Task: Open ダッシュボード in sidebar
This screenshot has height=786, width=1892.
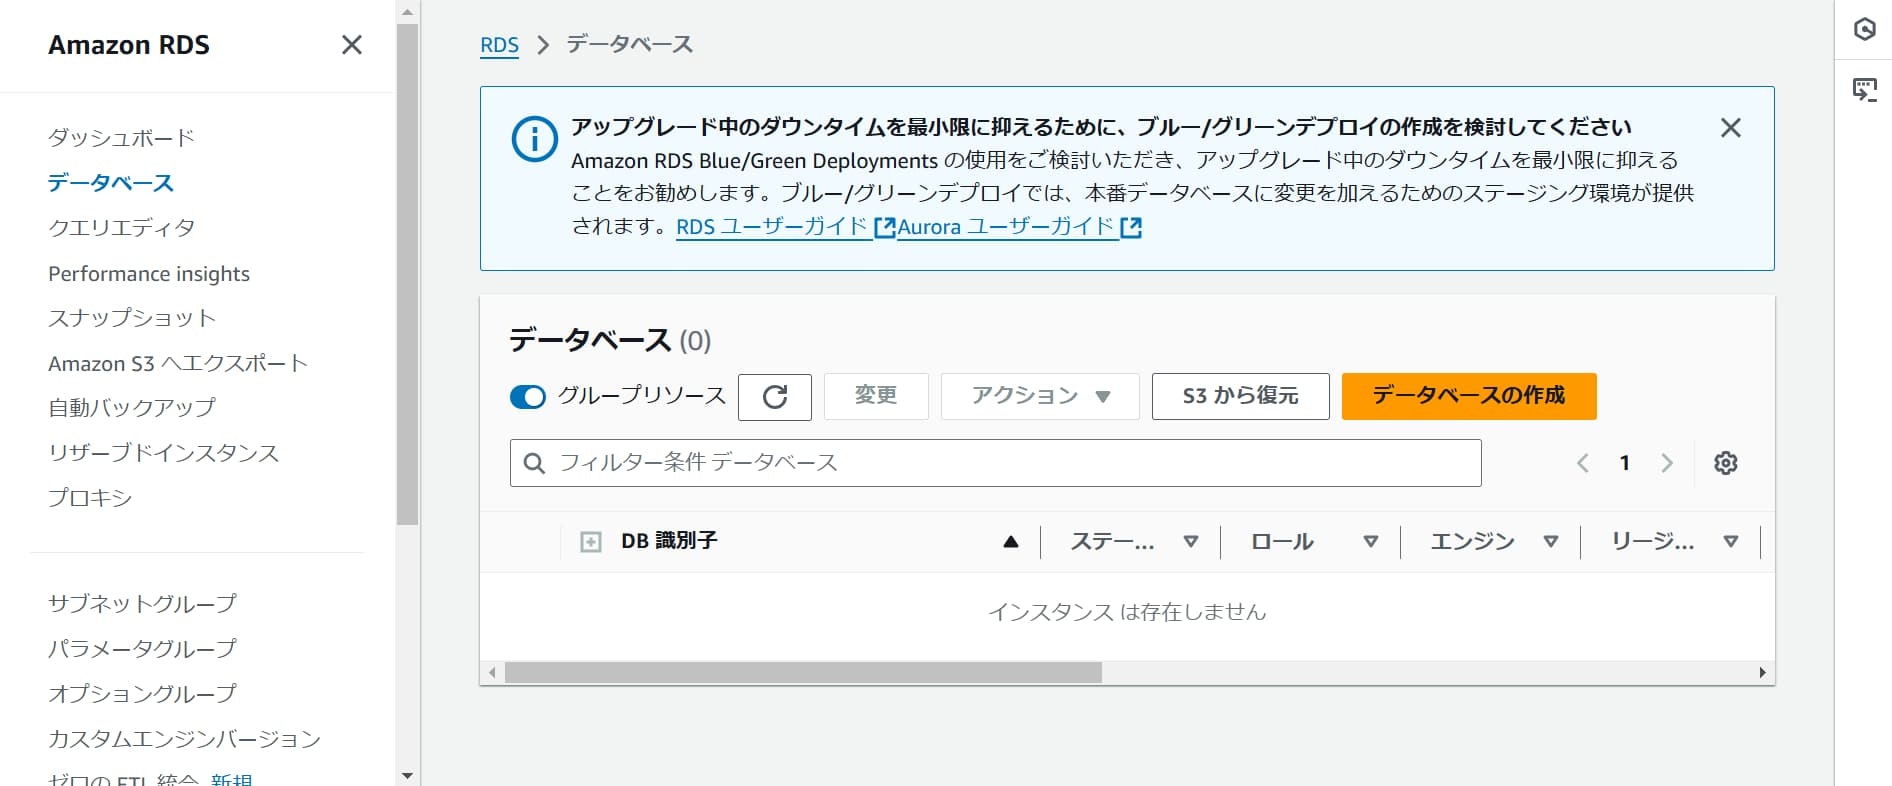Action: coord(121,138)
